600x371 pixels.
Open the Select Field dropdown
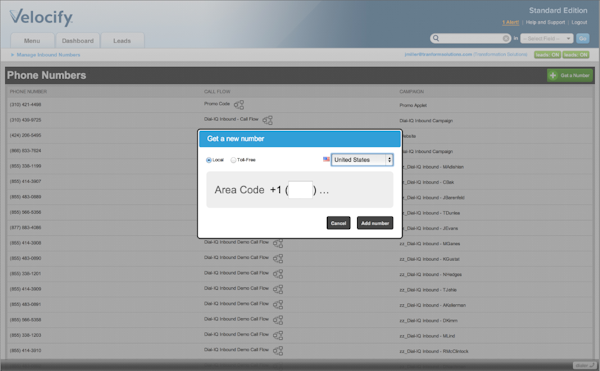coord(546,39)
